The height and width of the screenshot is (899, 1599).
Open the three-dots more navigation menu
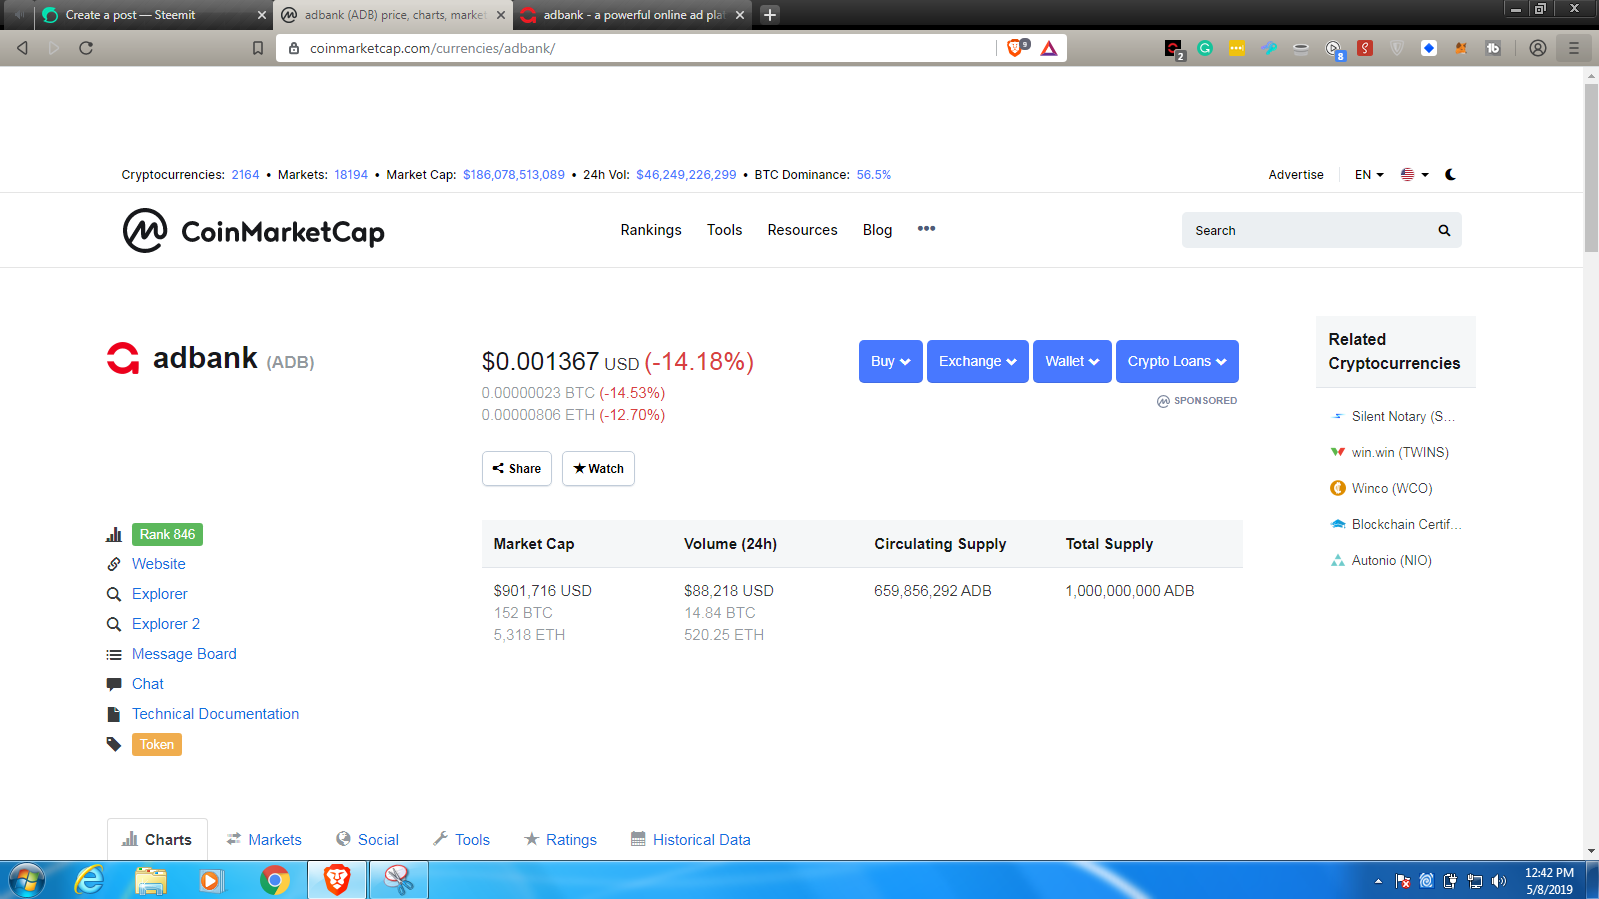(927, 229)
